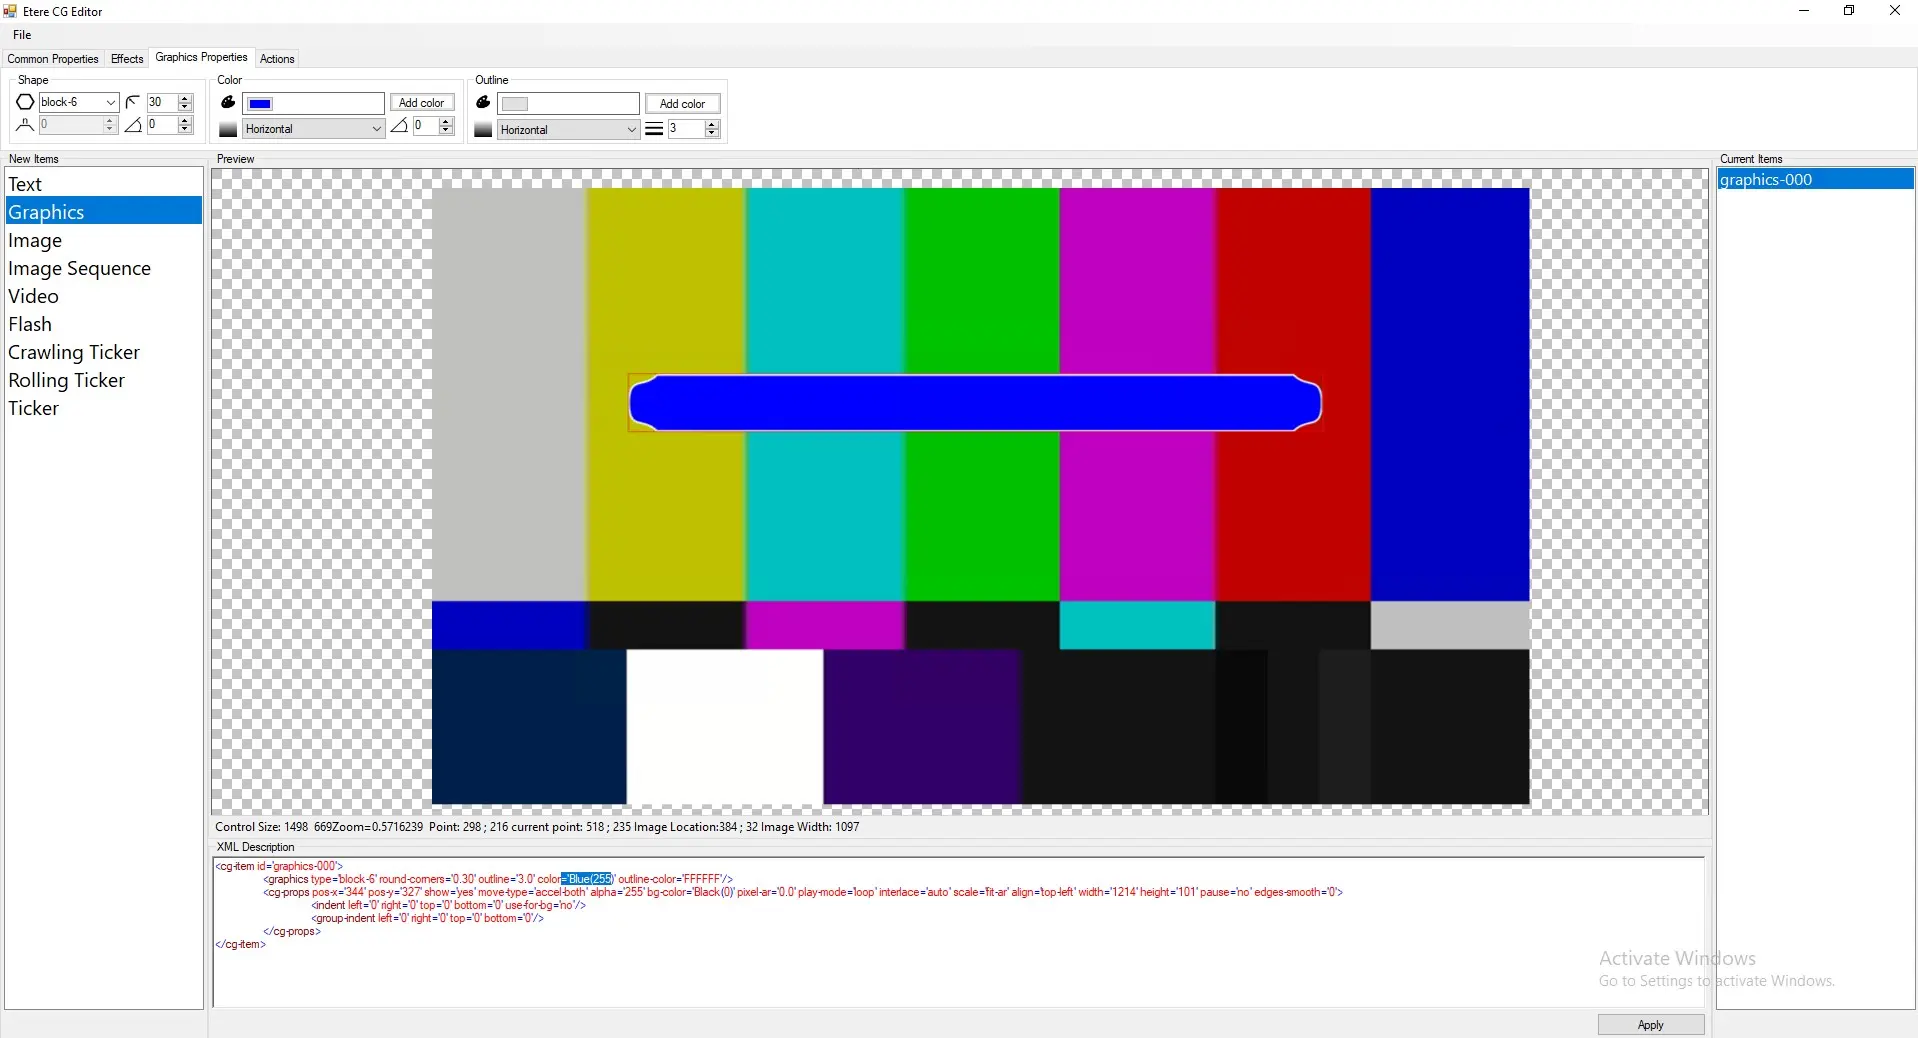Expand the Outline Horizontal gradient dropdown

pyautogui.click(x=631, y=130)
